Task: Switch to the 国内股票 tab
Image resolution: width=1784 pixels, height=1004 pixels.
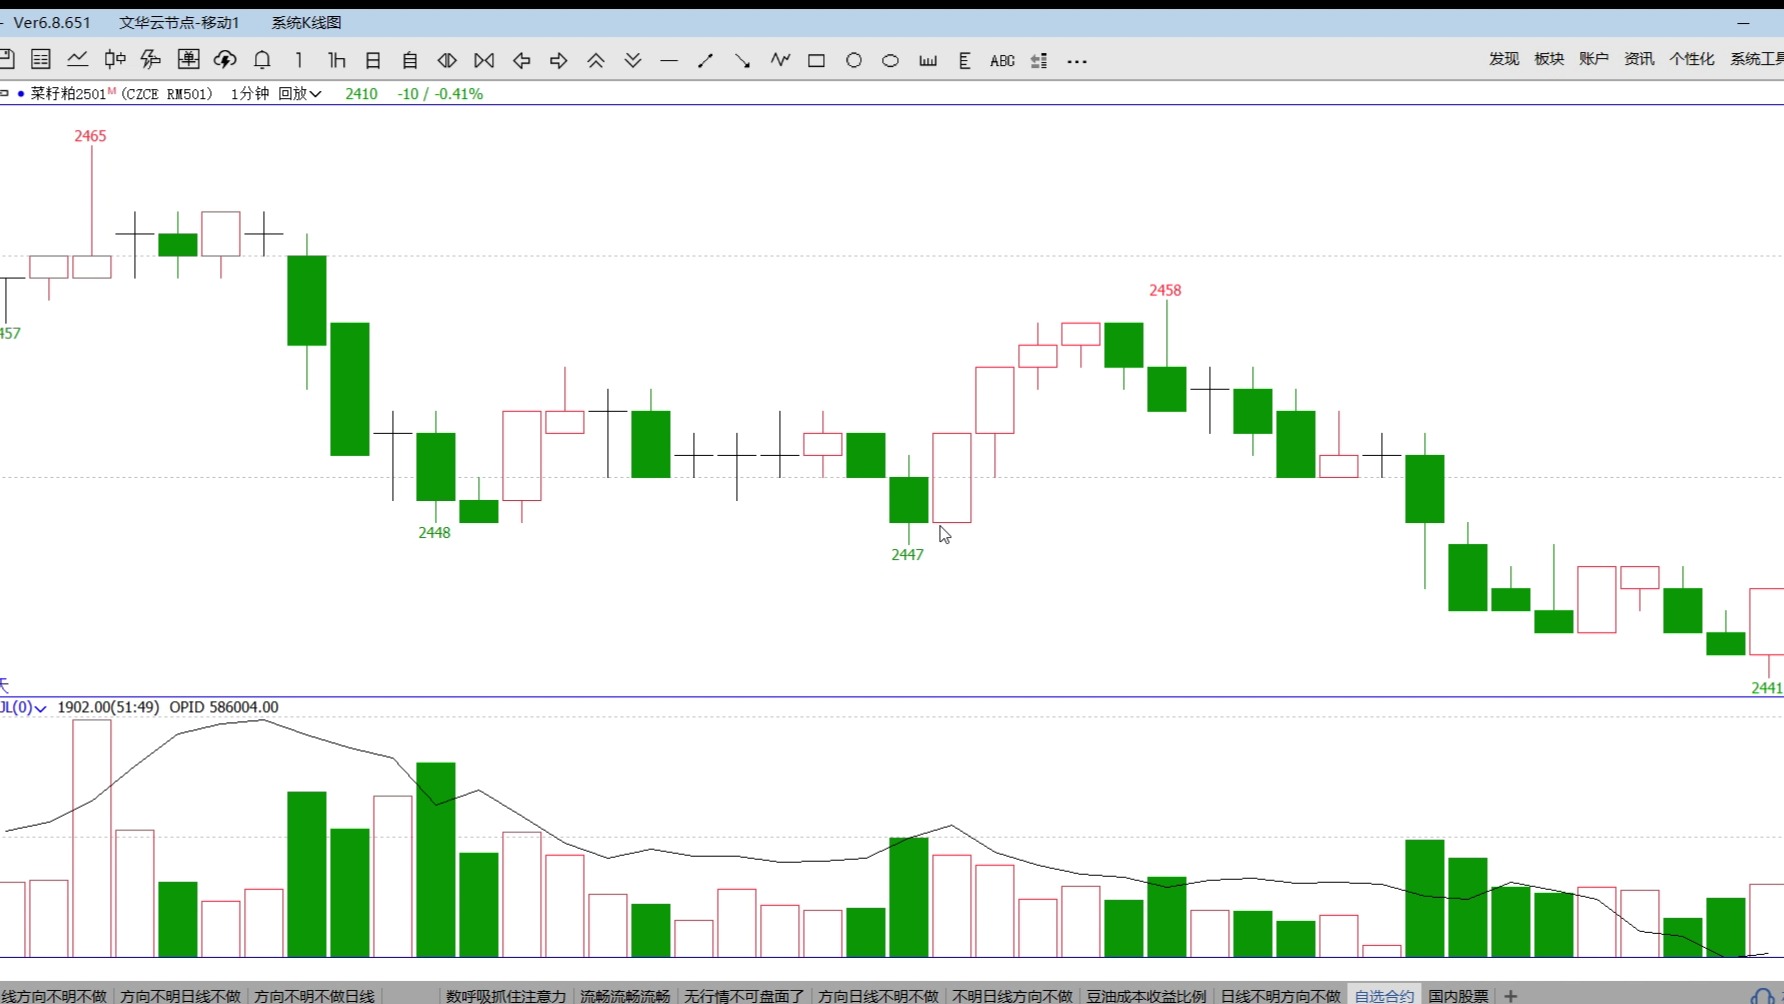Action: point(1457,995)
